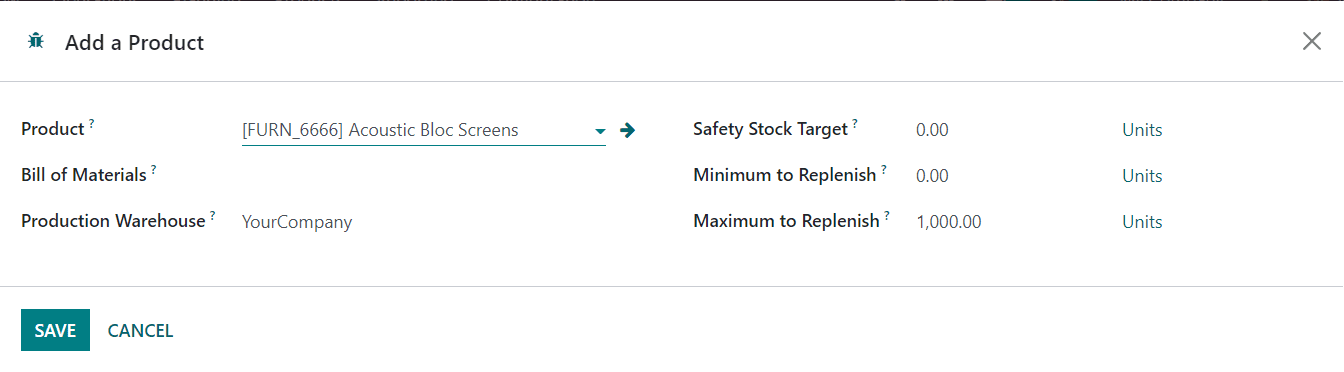Click the Minimum to Replenish value field
1344x372 pixels.
point(1009,176)
